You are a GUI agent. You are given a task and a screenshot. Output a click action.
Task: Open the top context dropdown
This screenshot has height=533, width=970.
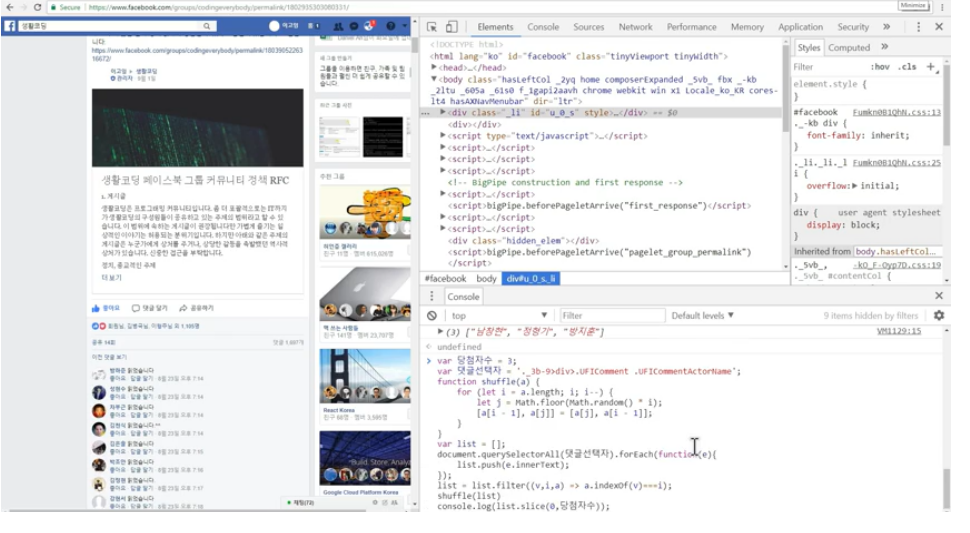click(x=499, y=315)
